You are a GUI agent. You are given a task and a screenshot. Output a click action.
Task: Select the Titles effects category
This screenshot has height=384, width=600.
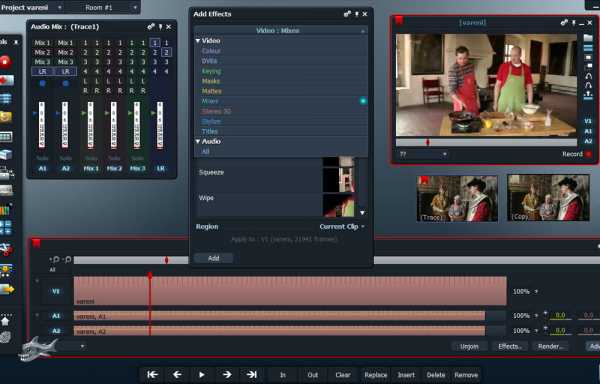click(210, 131)
